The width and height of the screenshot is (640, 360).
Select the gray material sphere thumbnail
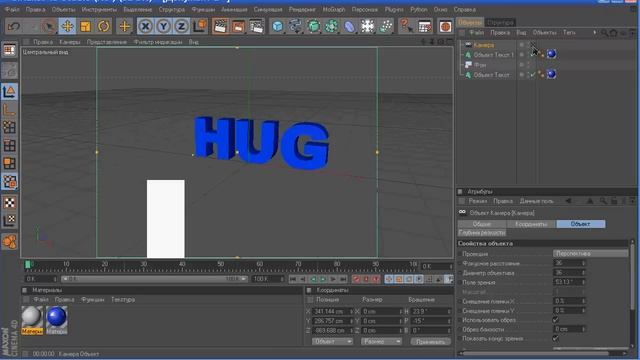pos(32,318)
